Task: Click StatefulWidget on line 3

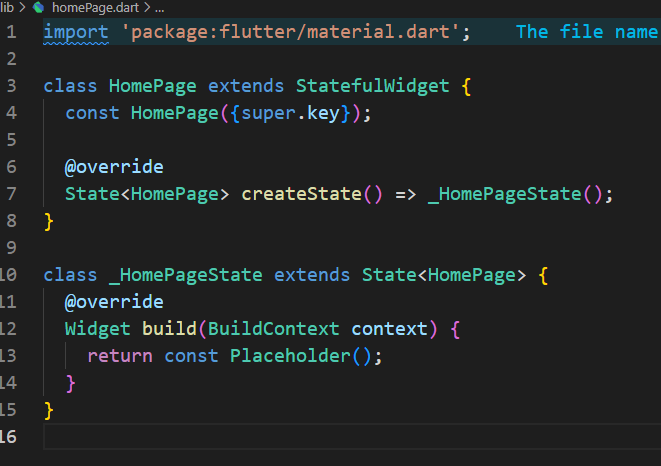Action: [372, 86]
